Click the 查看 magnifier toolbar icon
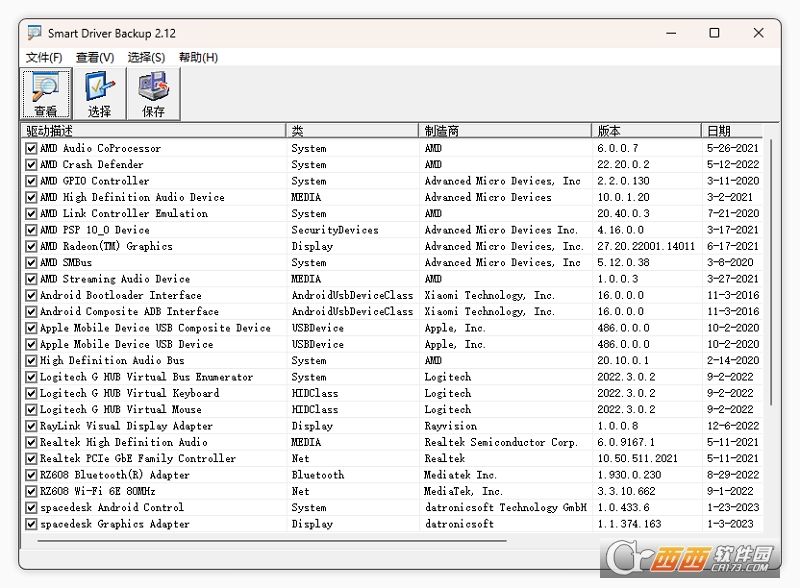The image size is (800, 588). [x=46, y=94]
